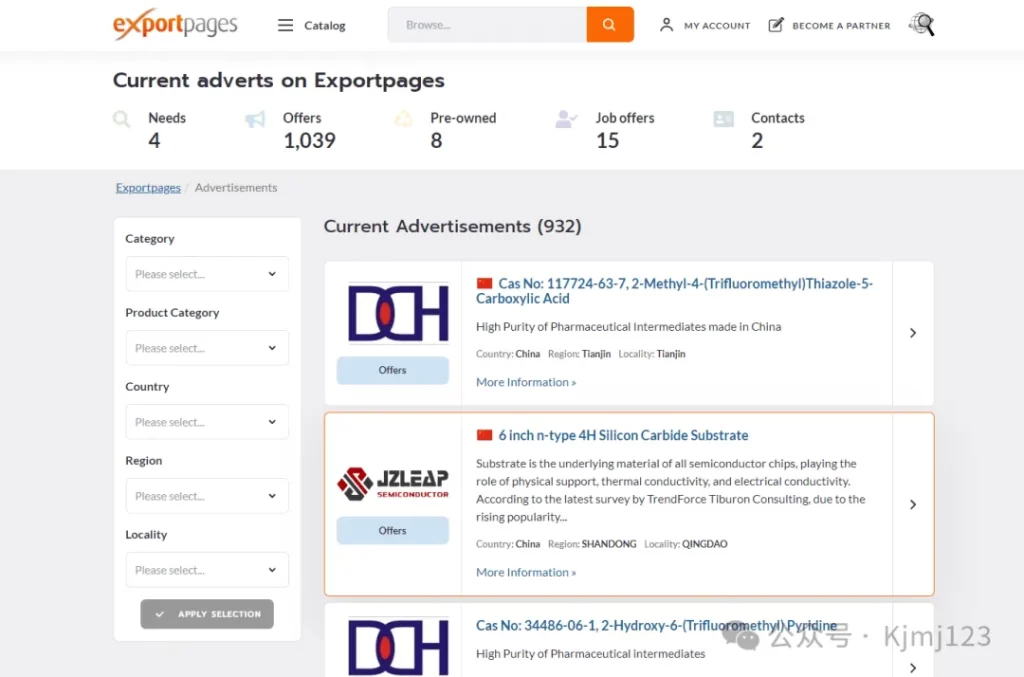Click the JZLEAP Semiconductor logo
This screenshot has width=1024, height=677.
(392, 483)
